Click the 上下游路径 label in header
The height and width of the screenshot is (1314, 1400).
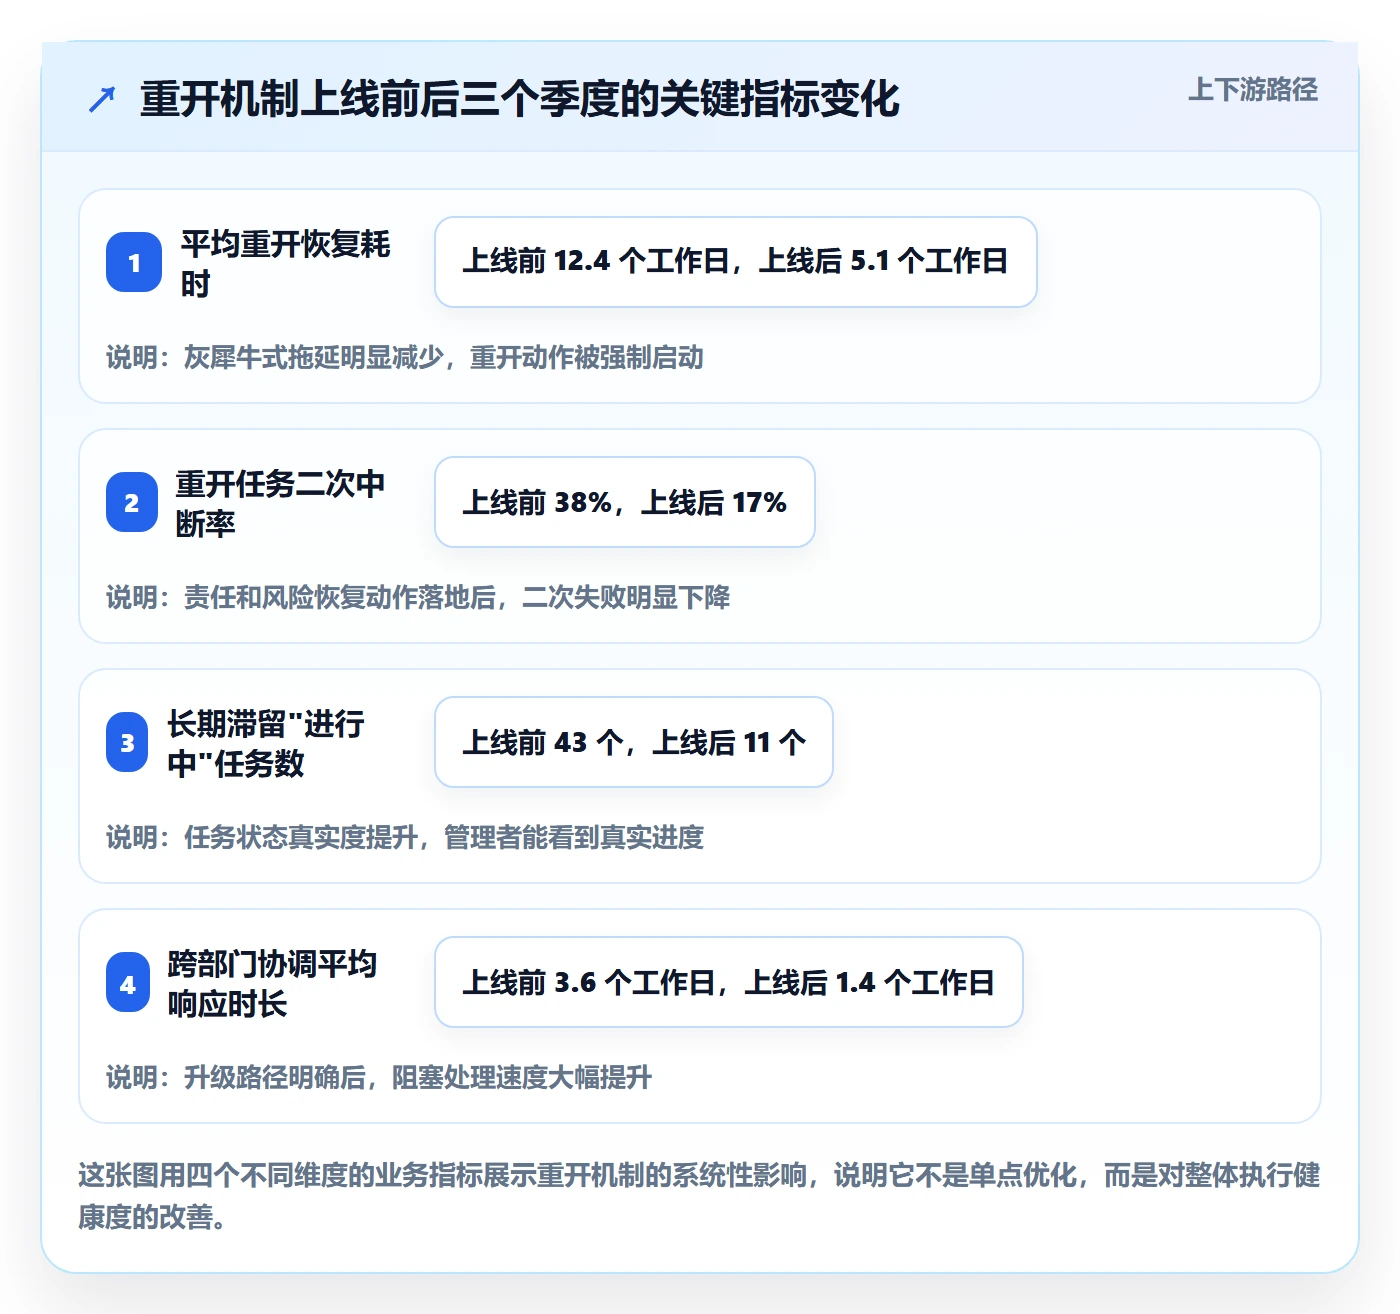(x=1253, y=90)
